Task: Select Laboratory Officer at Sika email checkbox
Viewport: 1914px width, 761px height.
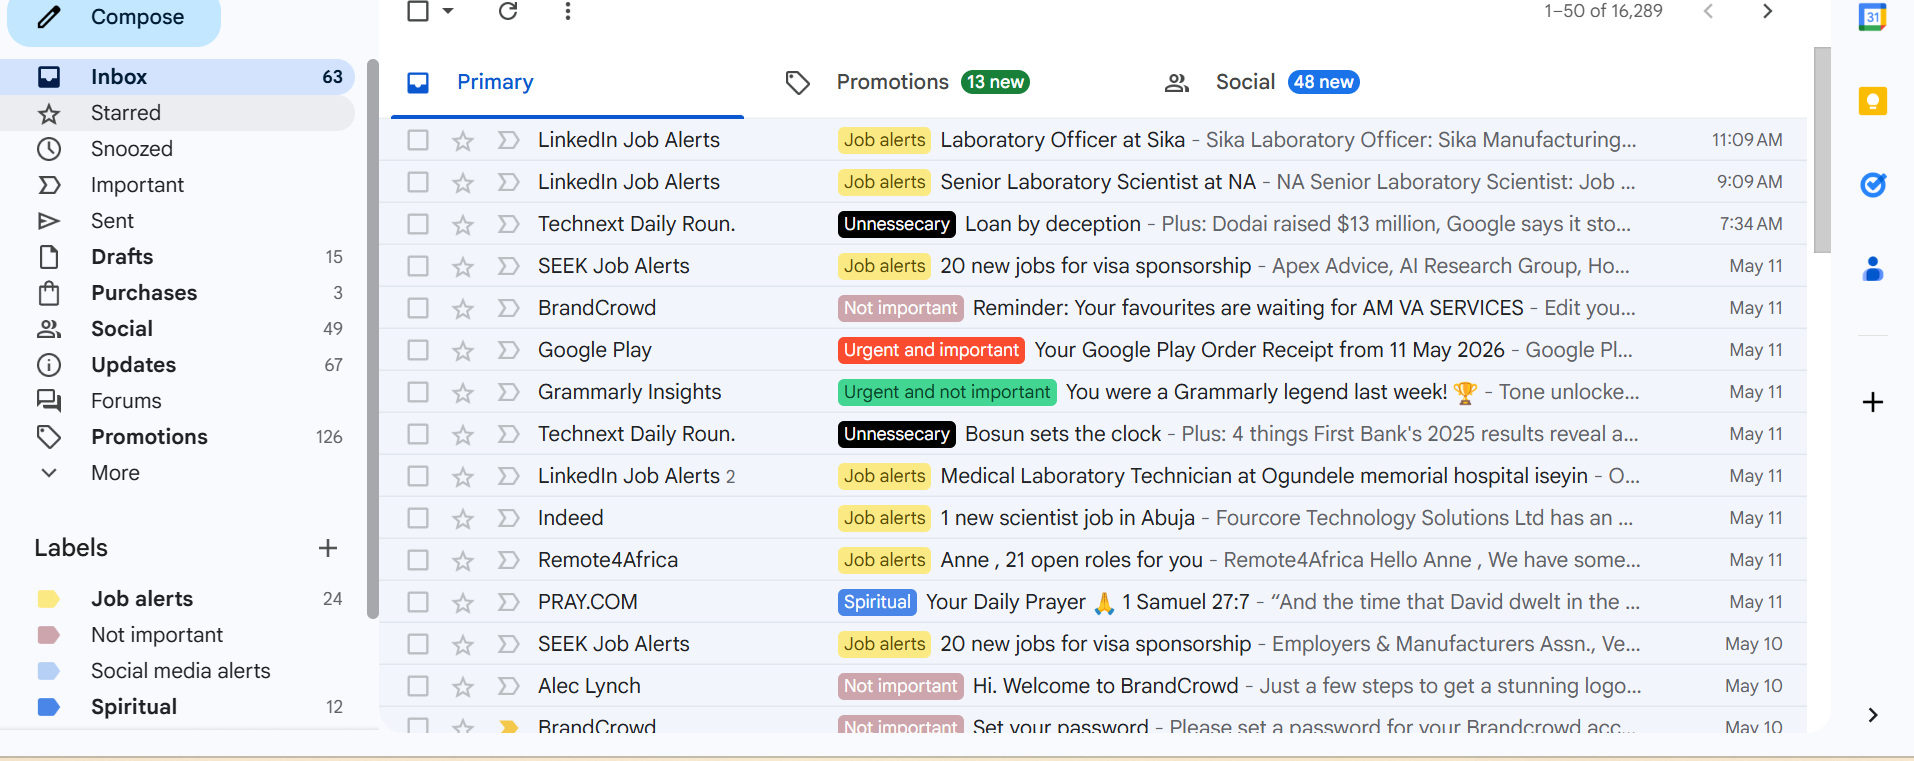Action: [418, 140]
